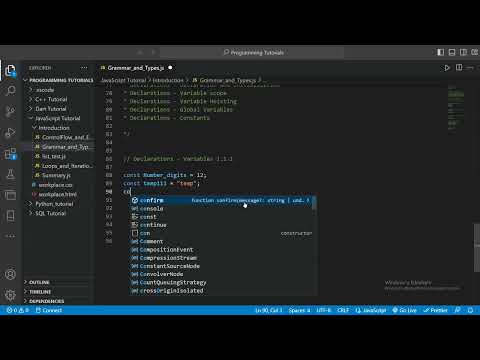480x360 pixels.
Task: Click the CRLF line ending indicator
Action: coord(343,310)
